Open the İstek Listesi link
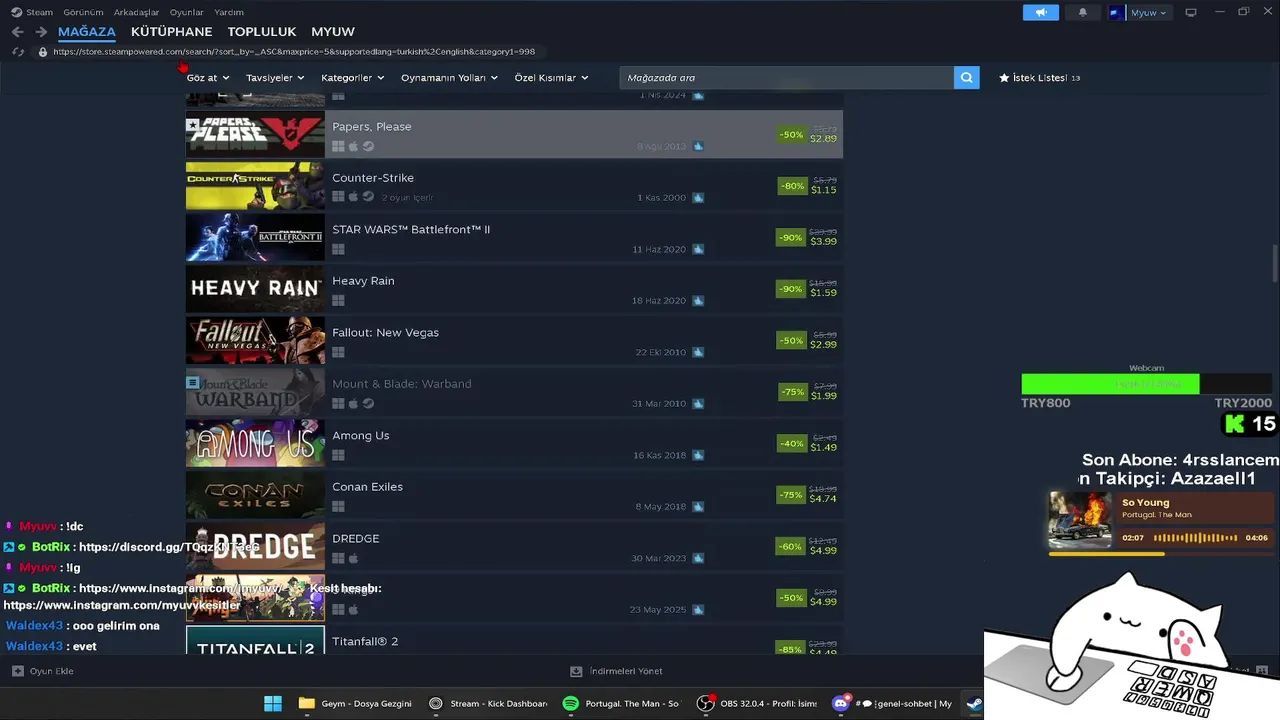 (x=1039, y=77)
